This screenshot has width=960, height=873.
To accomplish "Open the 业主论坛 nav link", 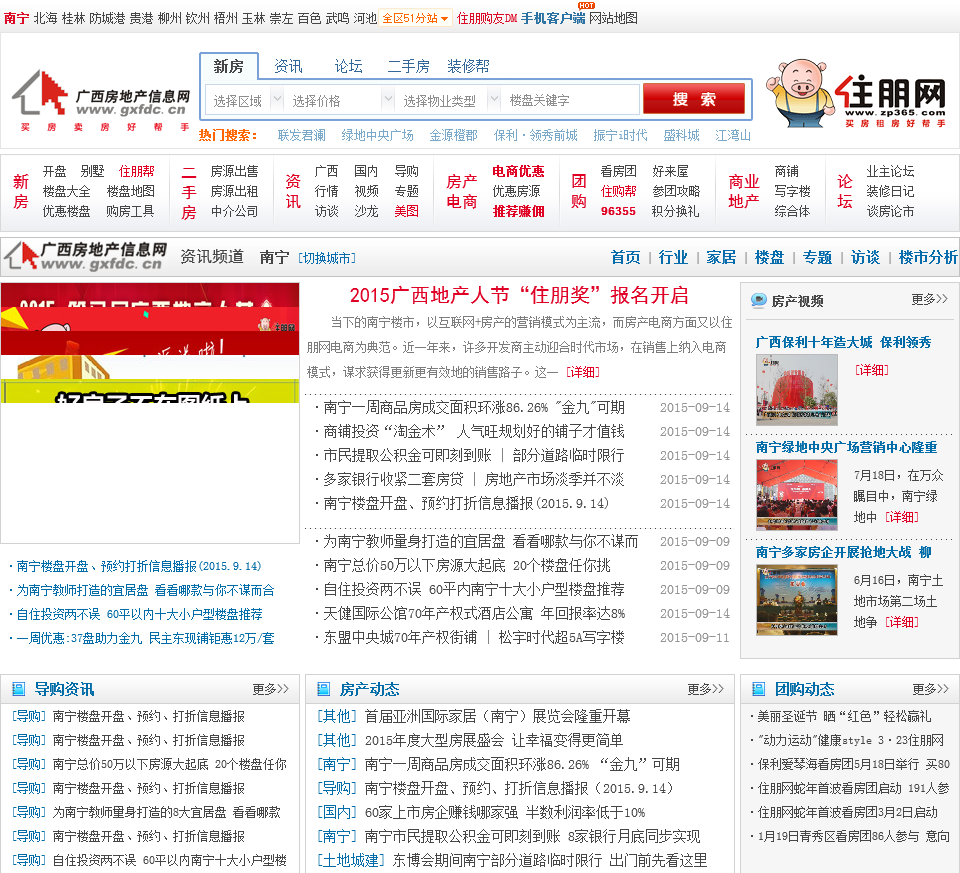I will [890, 171].
